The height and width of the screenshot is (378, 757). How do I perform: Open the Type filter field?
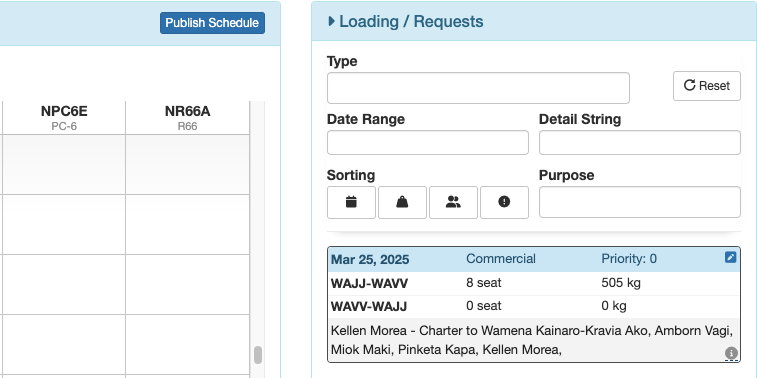(478, 88)
